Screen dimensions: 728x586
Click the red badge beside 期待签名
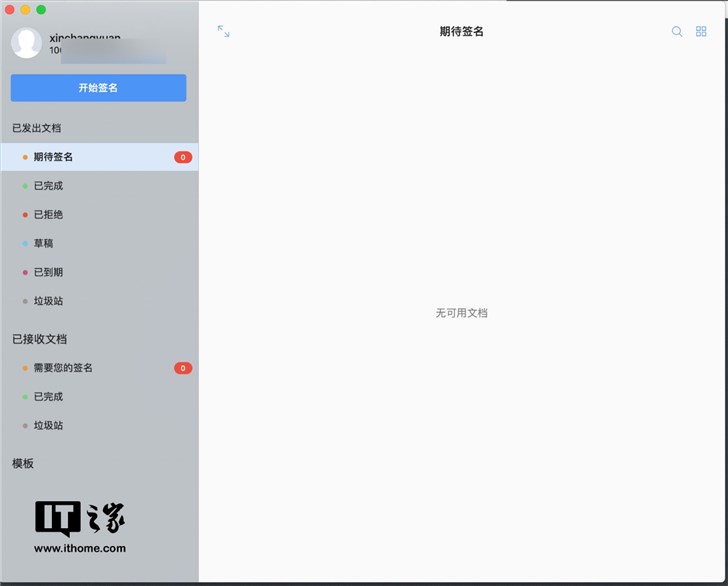(x=182, y=157)
